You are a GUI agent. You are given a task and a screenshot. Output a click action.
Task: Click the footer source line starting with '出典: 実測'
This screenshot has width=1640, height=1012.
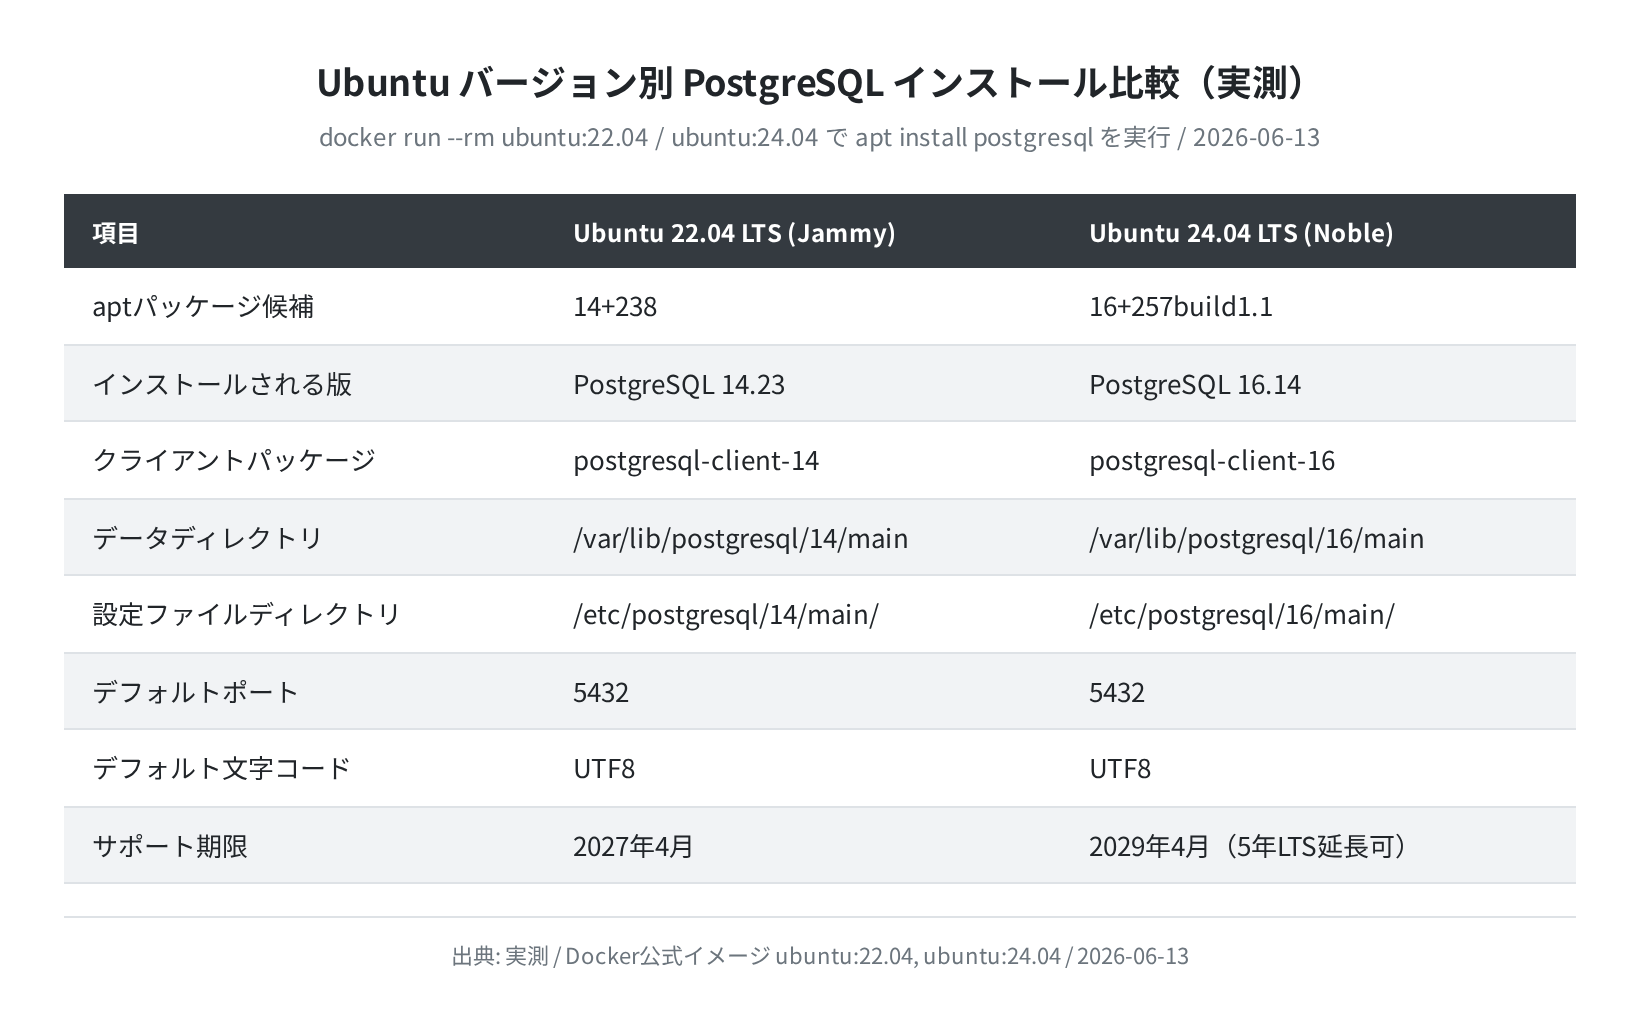[x=820, y=956]
